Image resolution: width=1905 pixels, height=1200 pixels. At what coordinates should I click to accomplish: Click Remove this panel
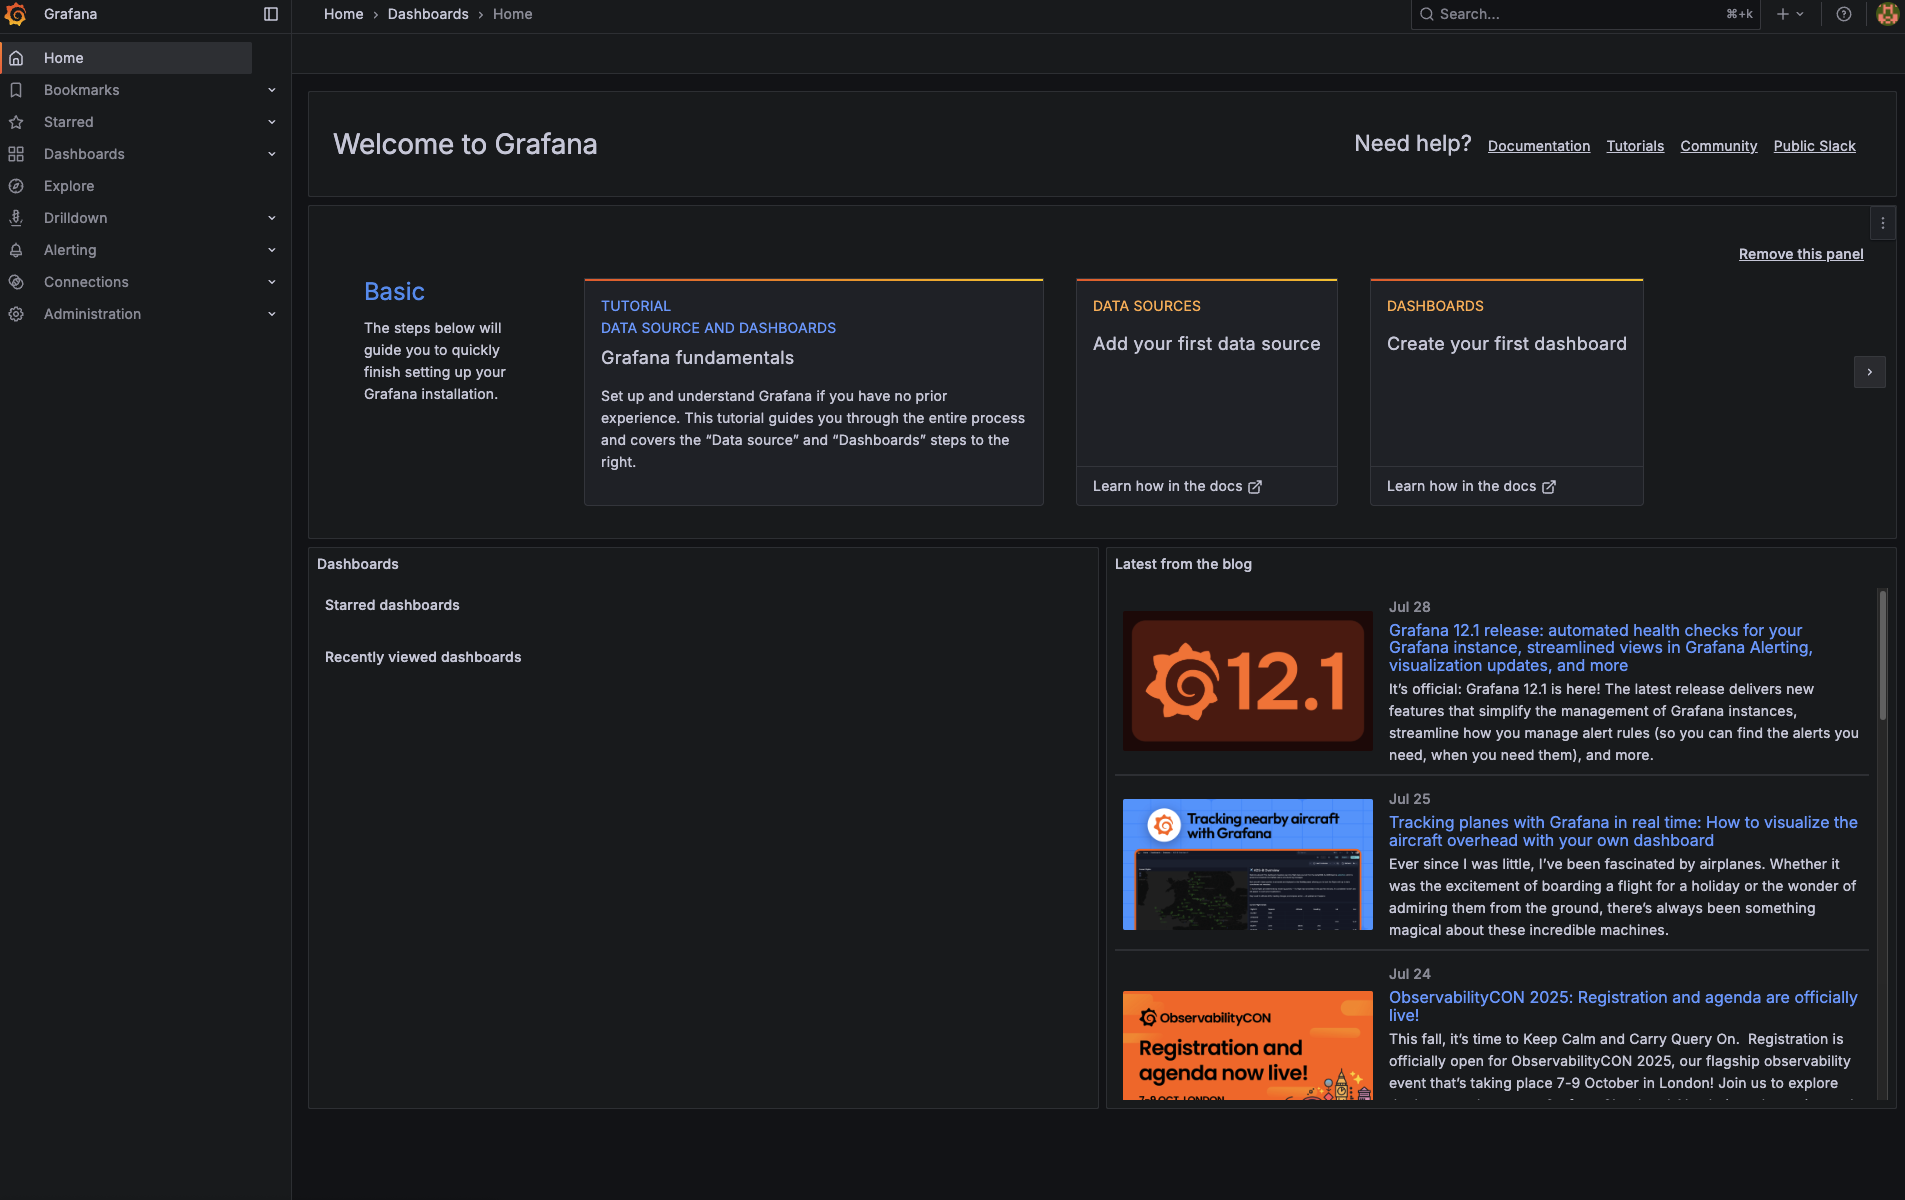pyautogui.click(x=1801, y=254)
